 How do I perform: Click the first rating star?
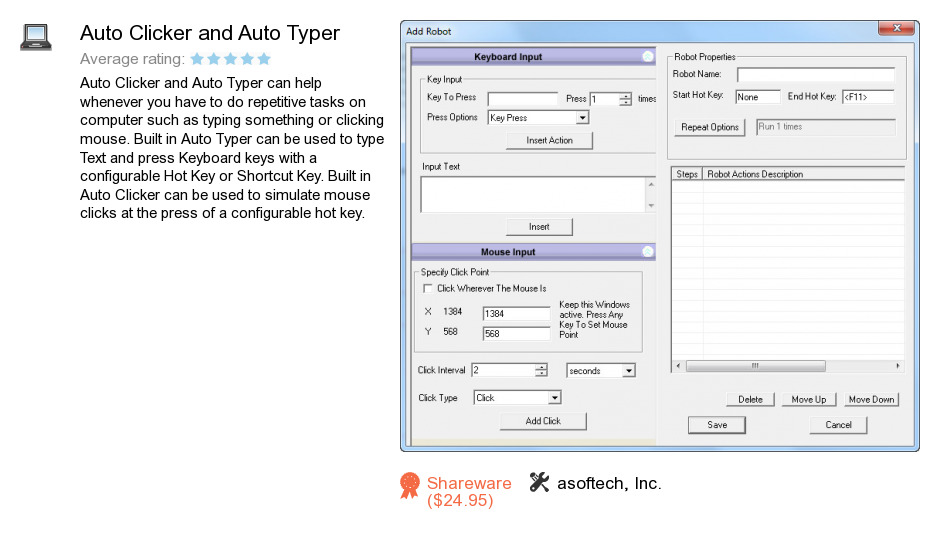[197, 59]
